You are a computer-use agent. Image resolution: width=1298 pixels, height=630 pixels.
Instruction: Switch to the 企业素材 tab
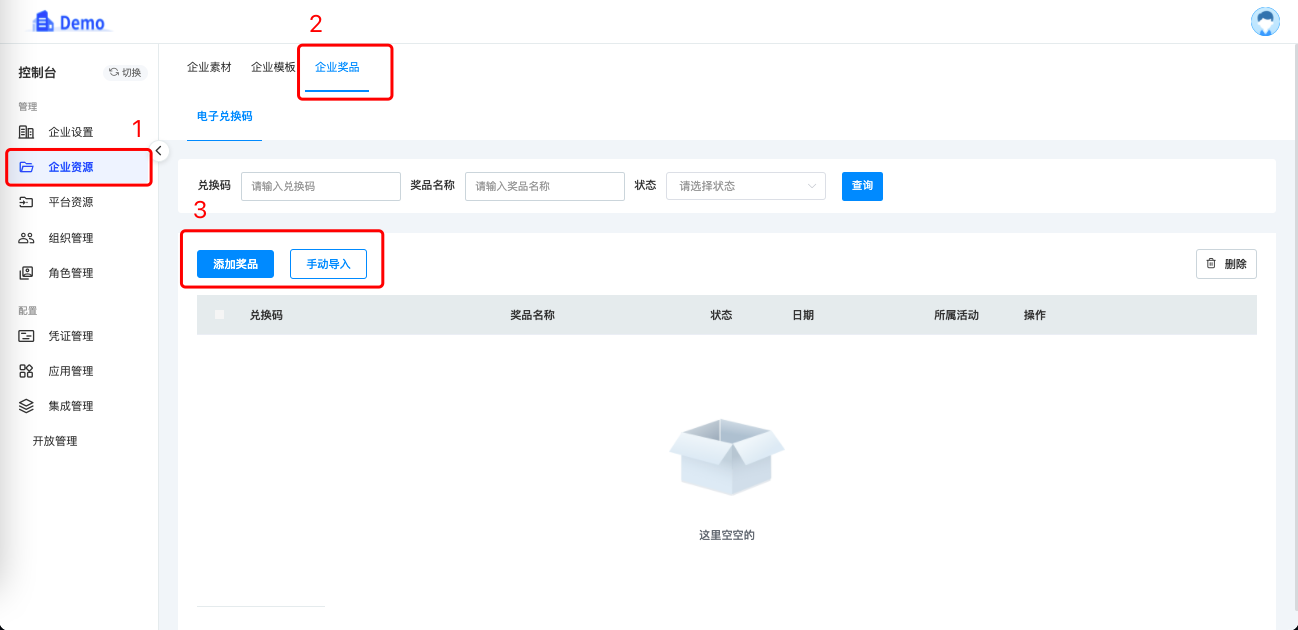click(x=209, y=67)
